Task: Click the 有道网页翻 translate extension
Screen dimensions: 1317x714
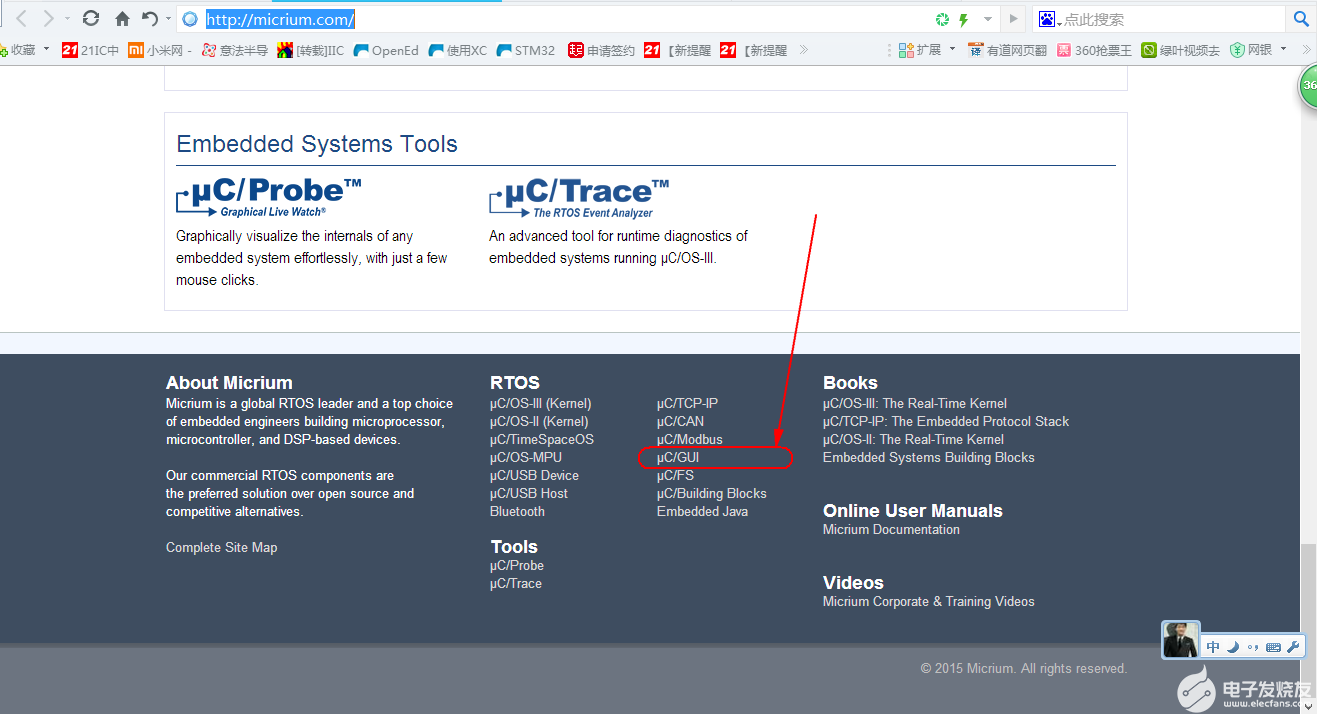Action: click(x=1007, y=50)
